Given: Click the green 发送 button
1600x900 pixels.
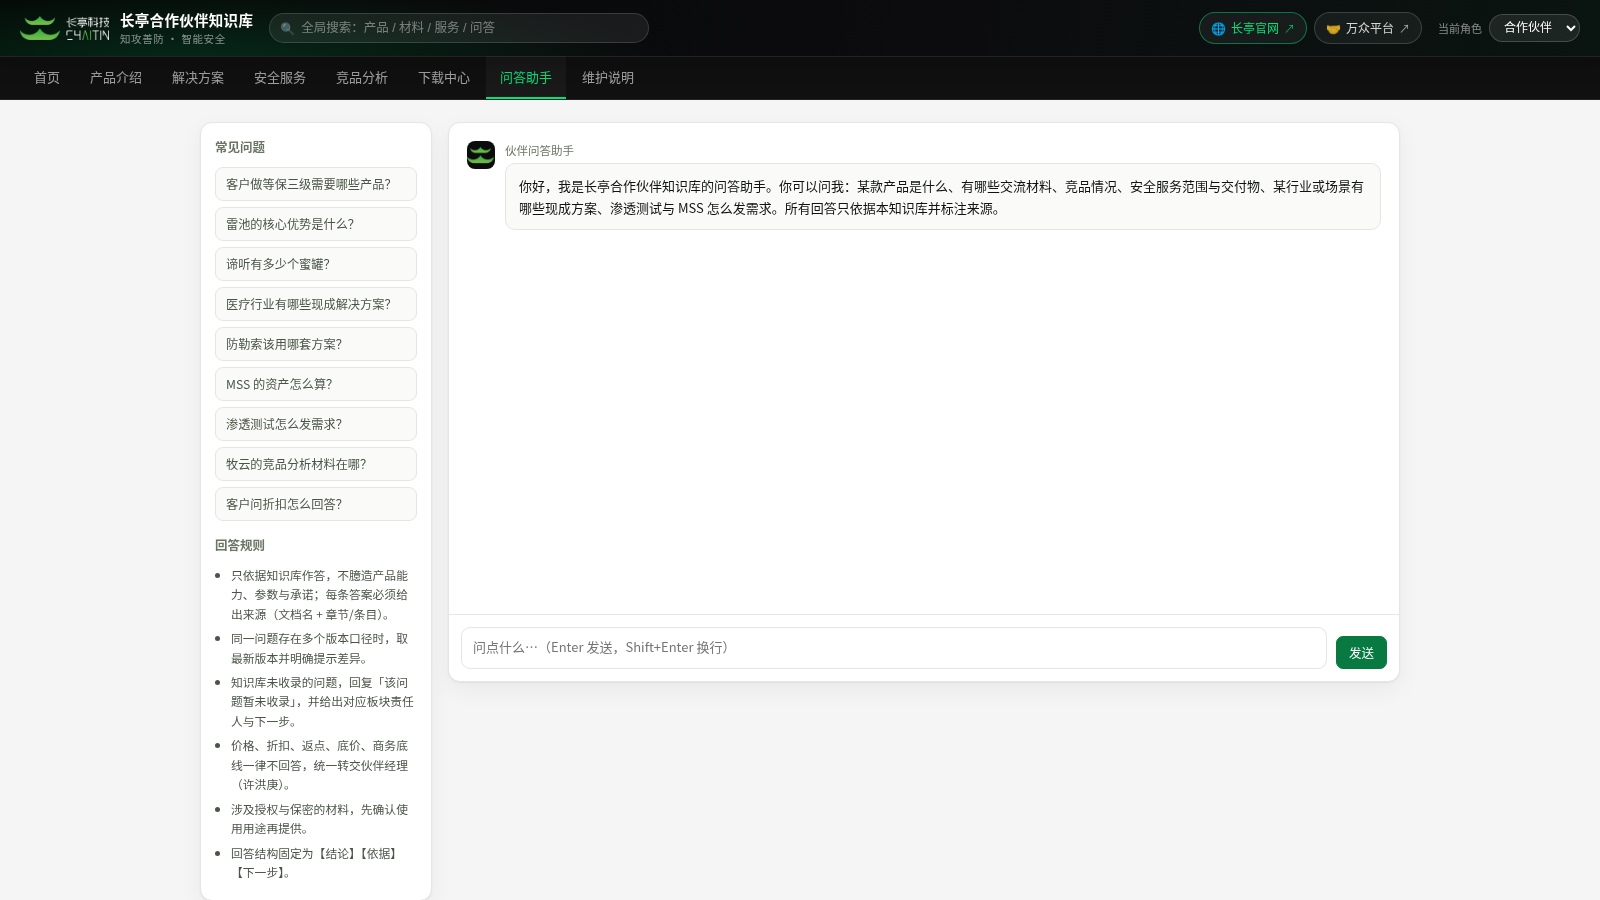Looking at the screenshot, I should coord(1361,653).
